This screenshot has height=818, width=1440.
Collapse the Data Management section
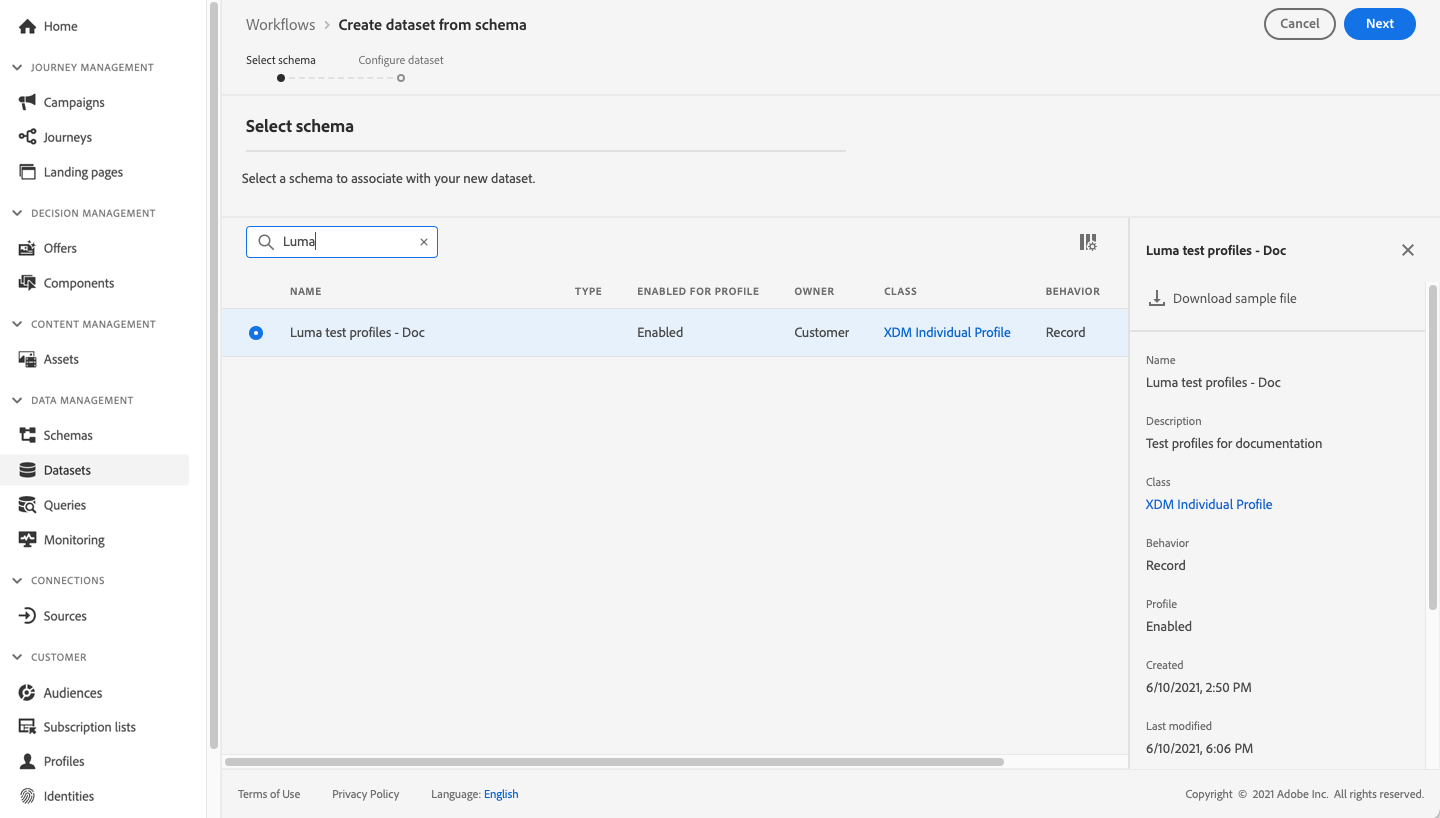point(17,400)
